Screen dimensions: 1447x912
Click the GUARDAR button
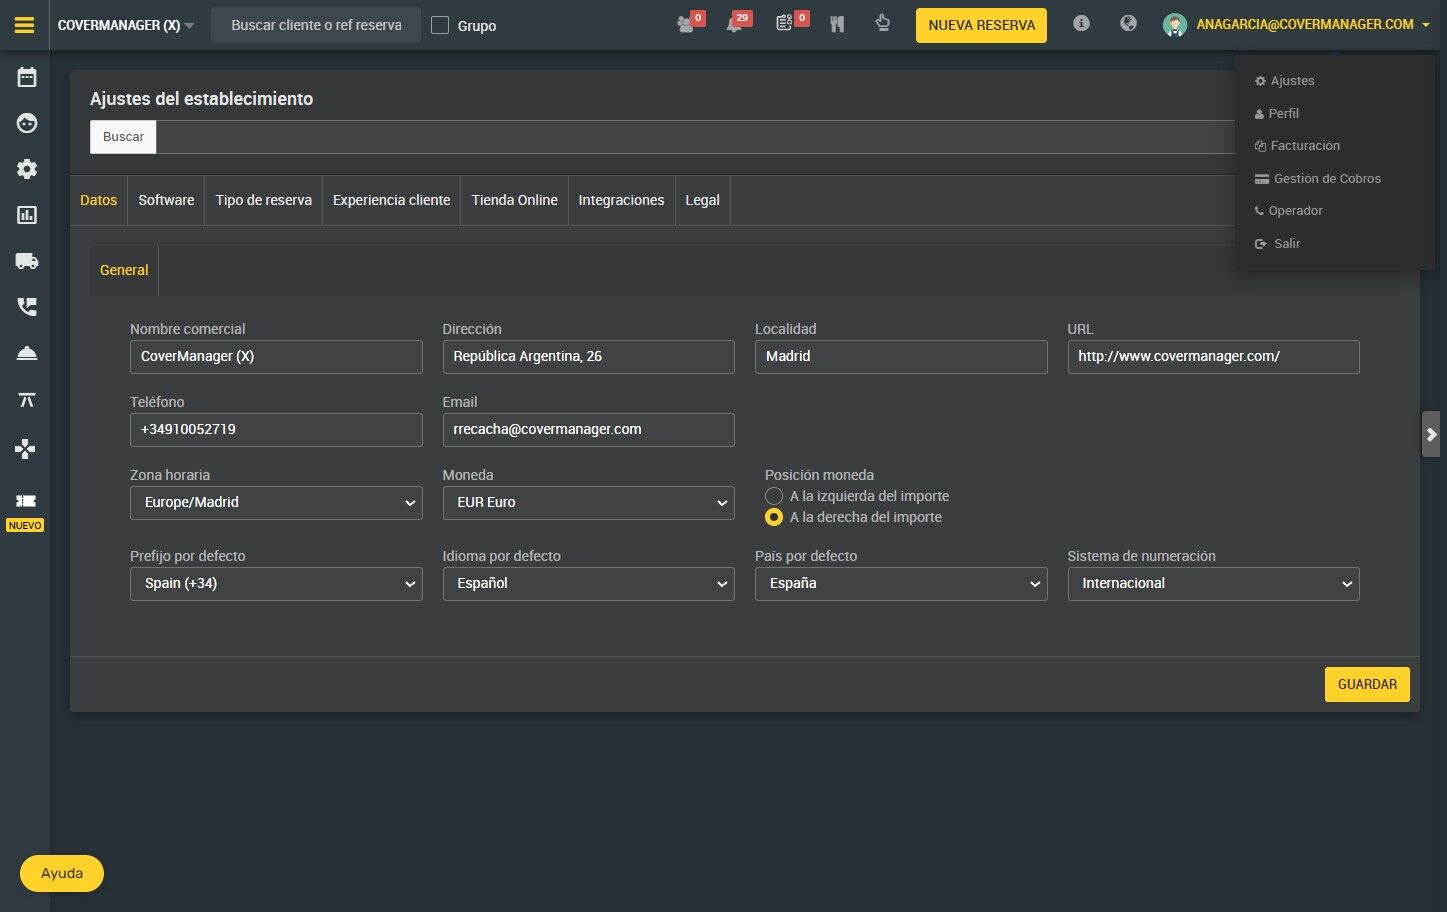(x=1367, y=684)
